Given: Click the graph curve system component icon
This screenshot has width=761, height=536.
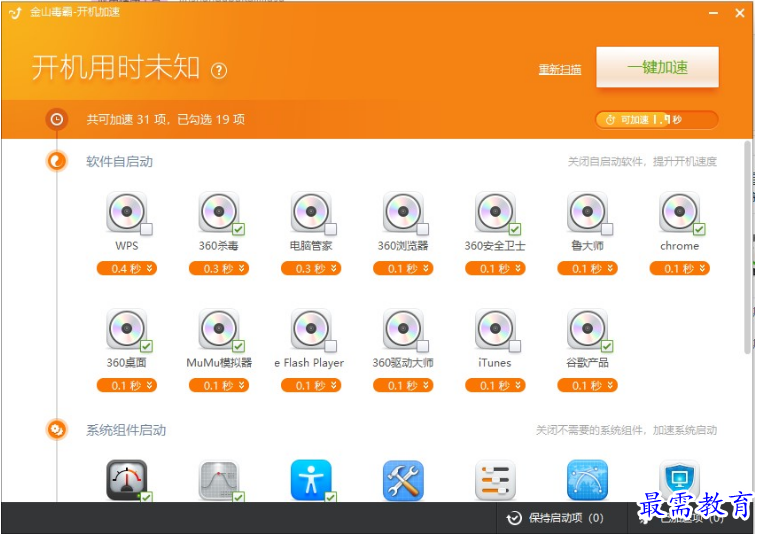Looking at the screenshot, I should click(219, 480).
